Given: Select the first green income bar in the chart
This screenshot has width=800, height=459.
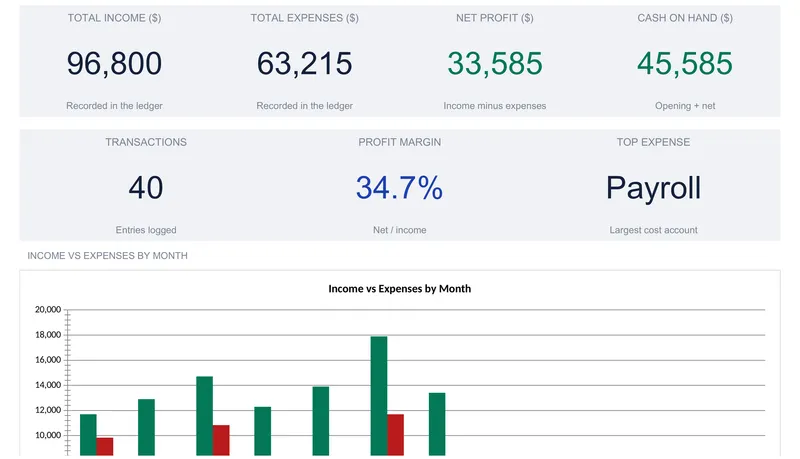Looking at the screenshot, I should (x=88, y=435).
